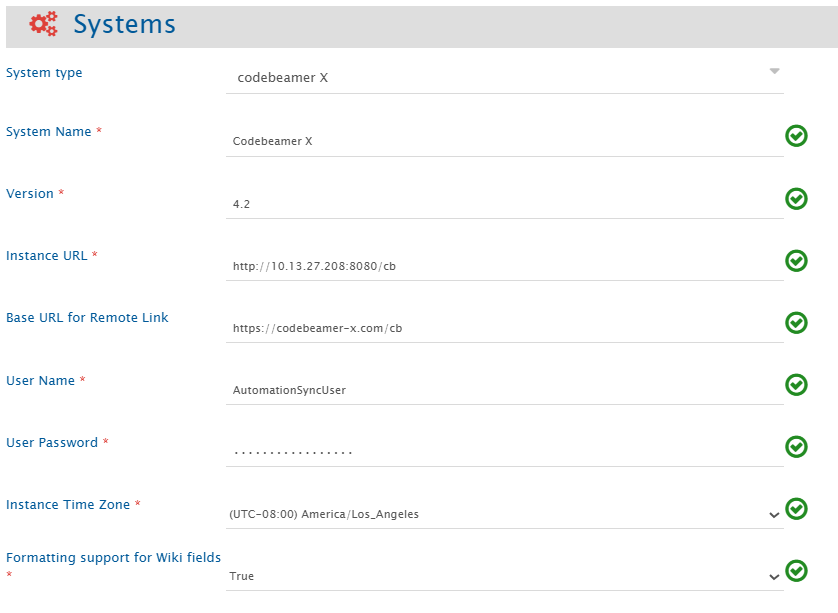This screenshot has width=838, height=613.
Task: Click the Instance Time Zone label
Action: [68, 505]
